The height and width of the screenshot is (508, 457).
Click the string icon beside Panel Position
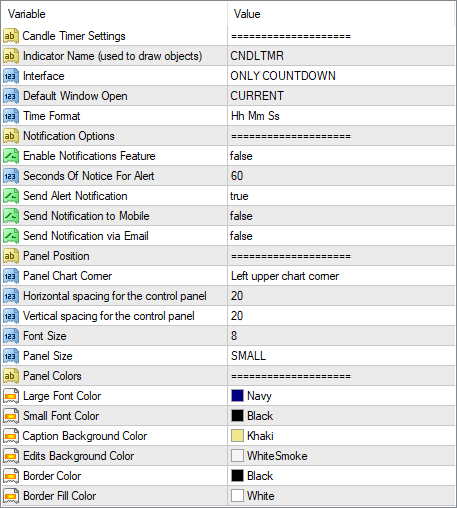[x=11, y=256]
